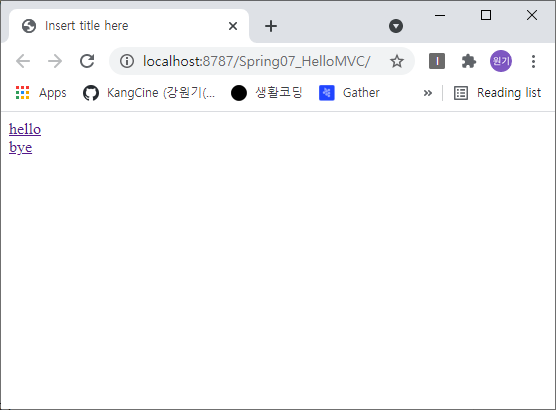This screenshot has width=556, height=410.
Task: View site information icon in address bar
Action: click(x=127, y=61)
